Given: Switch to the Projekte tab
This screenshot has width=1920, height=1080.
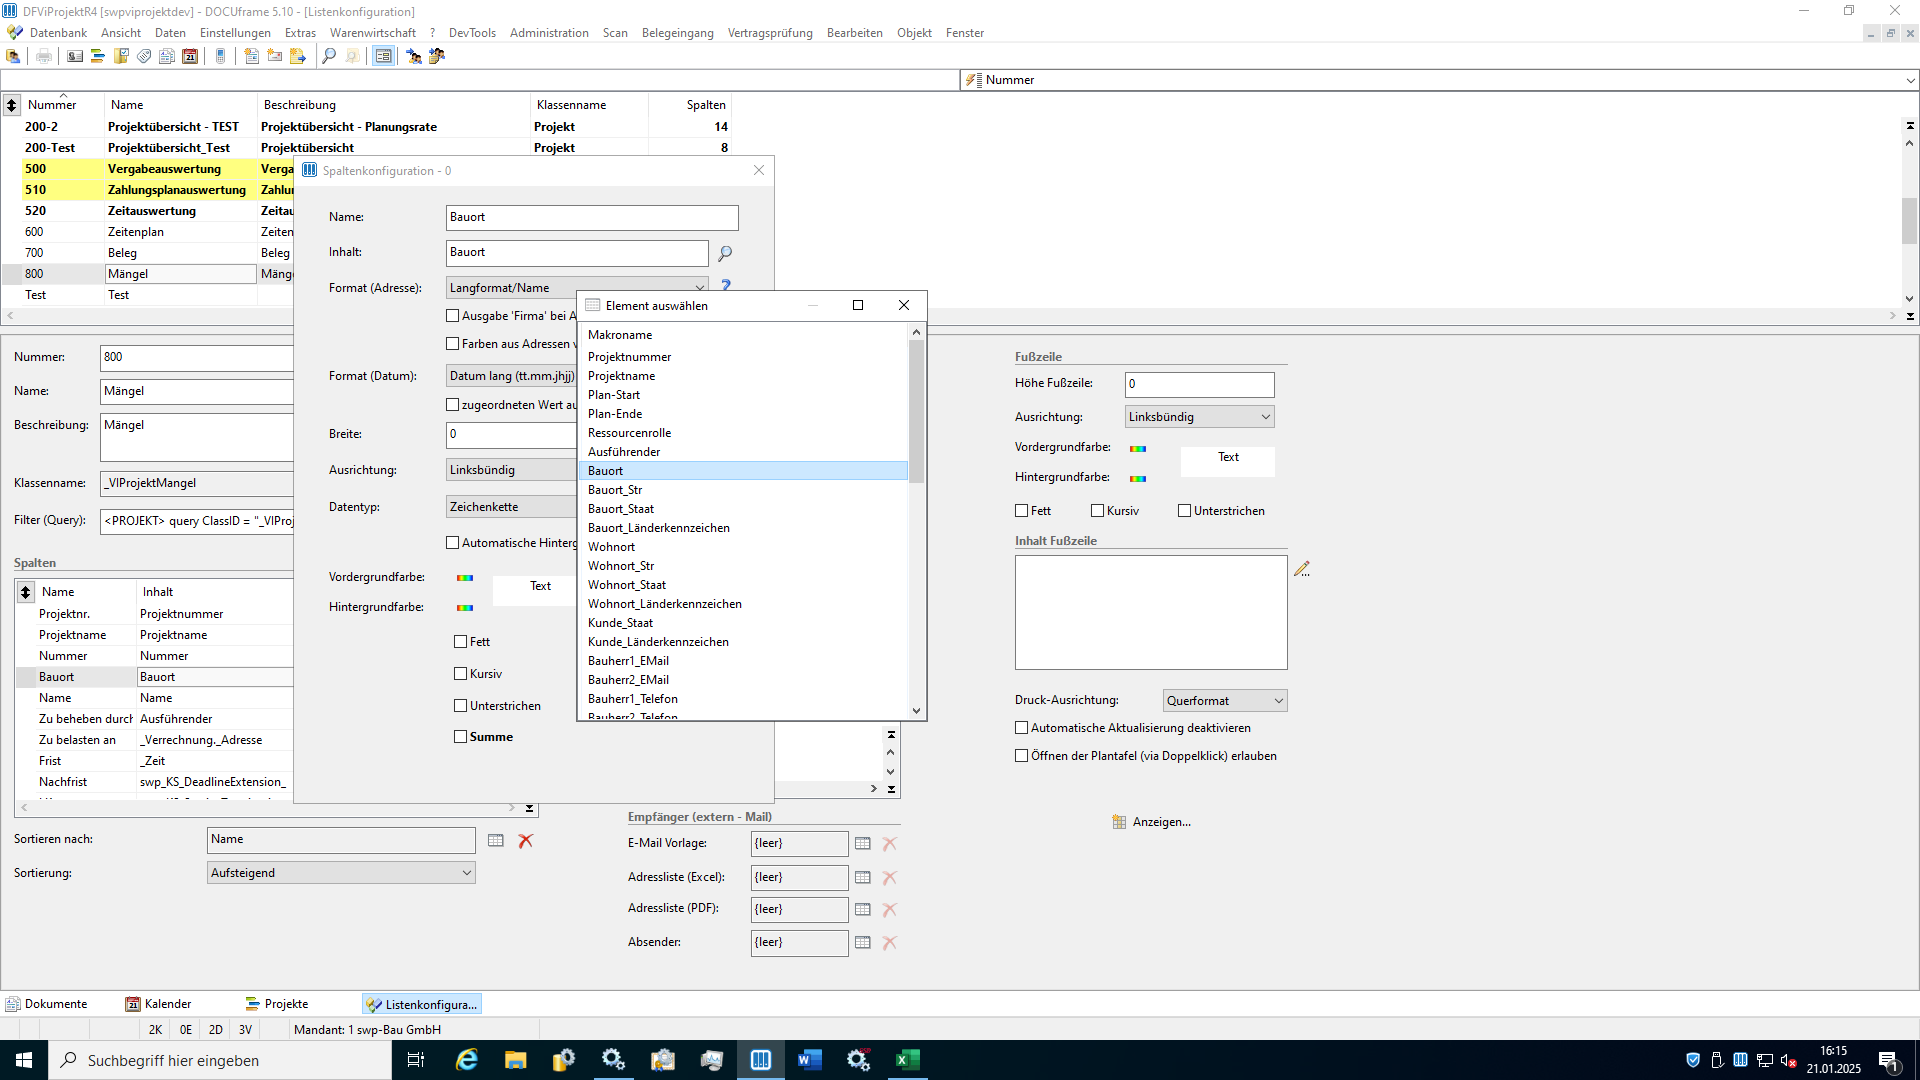Looking at the screenshot, I should pos(277,1004).
